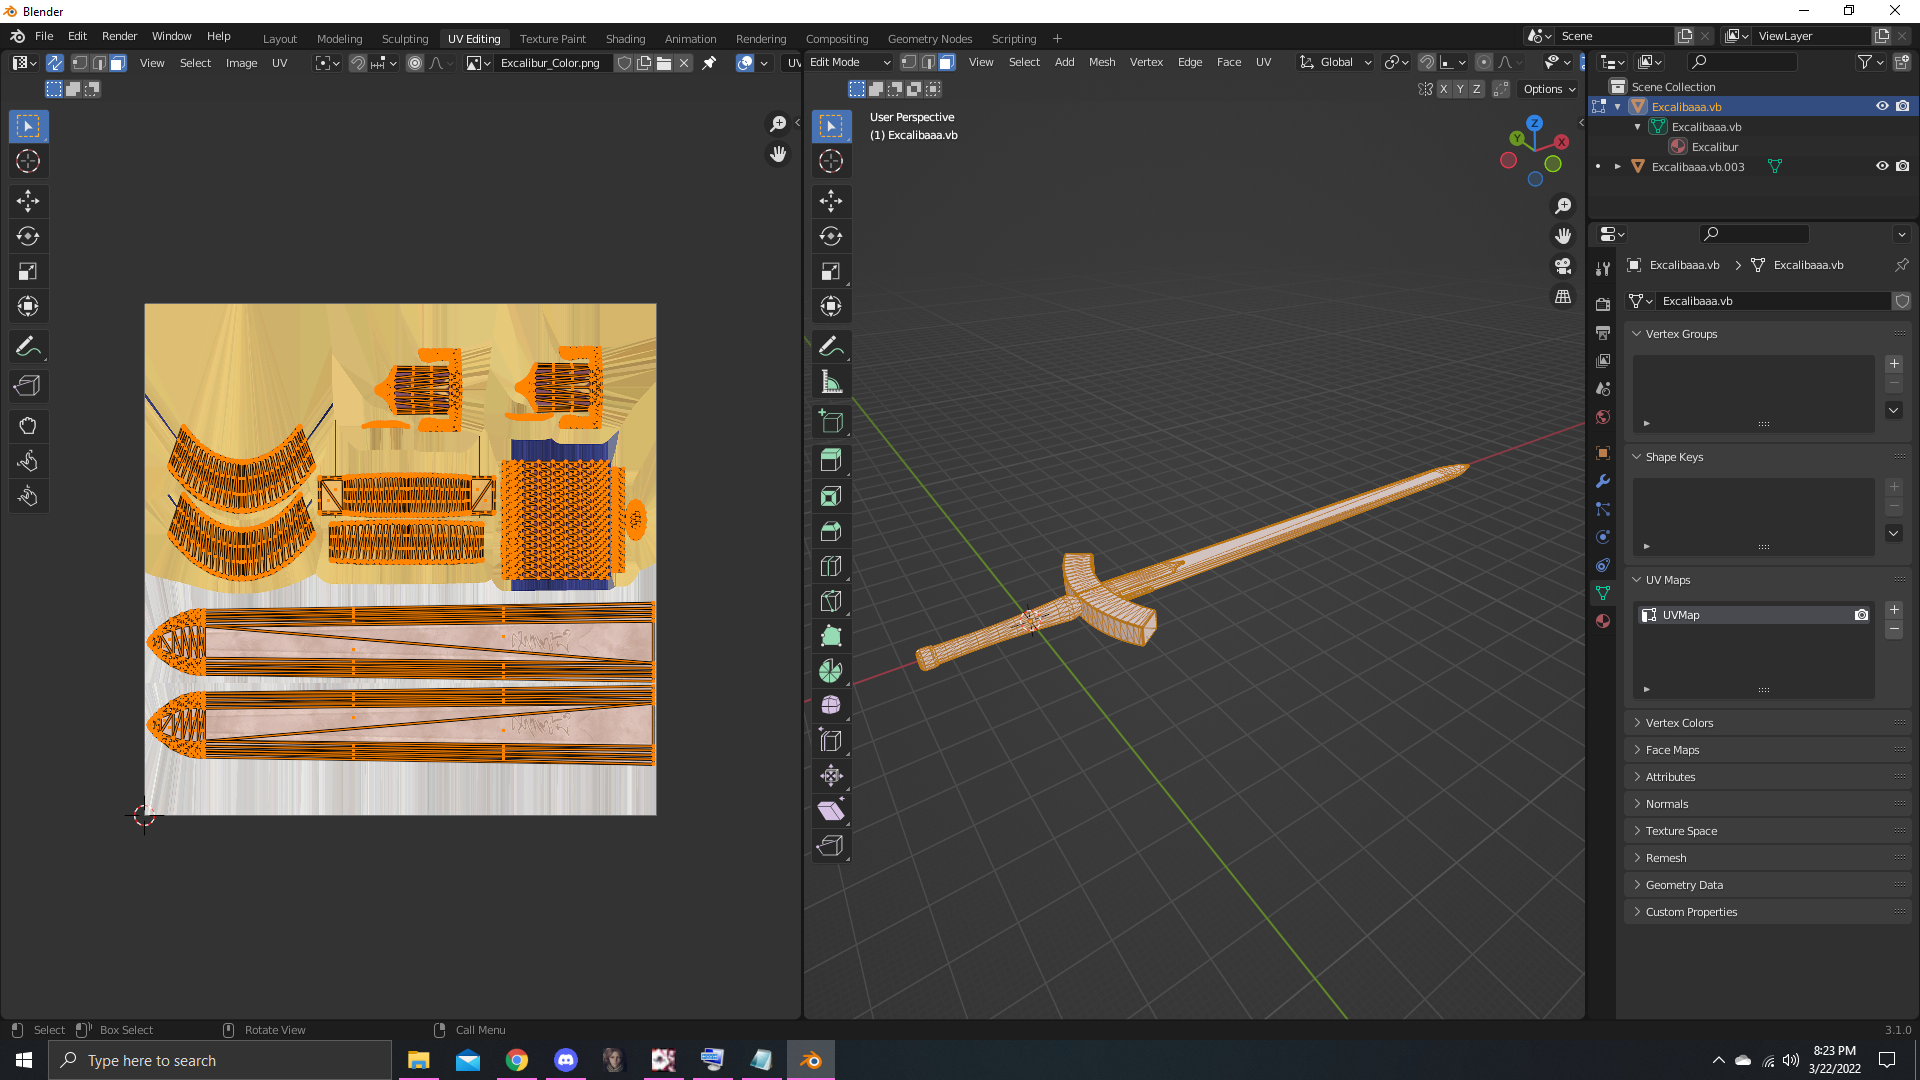Image resolution: width=1920 pixels, height=1080 pixels.
Task: Select the Knife tool in viewport toolbar
Action: [831, 601]
